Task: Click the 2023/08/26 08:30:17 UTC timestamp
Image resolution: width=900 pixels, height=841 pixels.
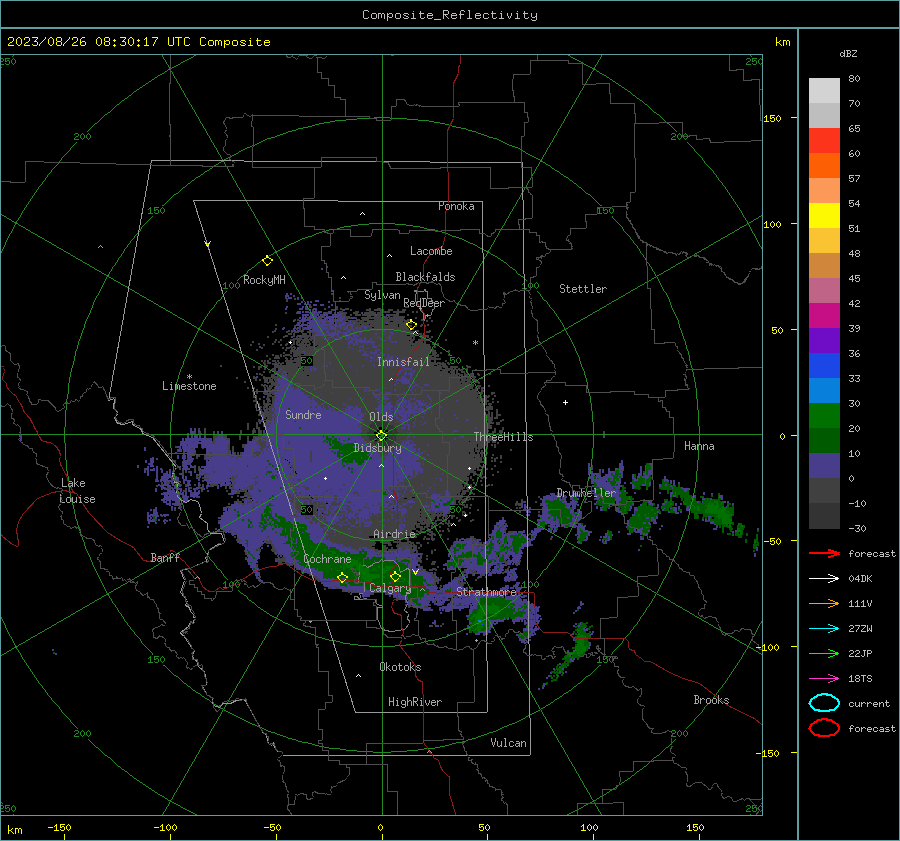Action: point(138,42)
